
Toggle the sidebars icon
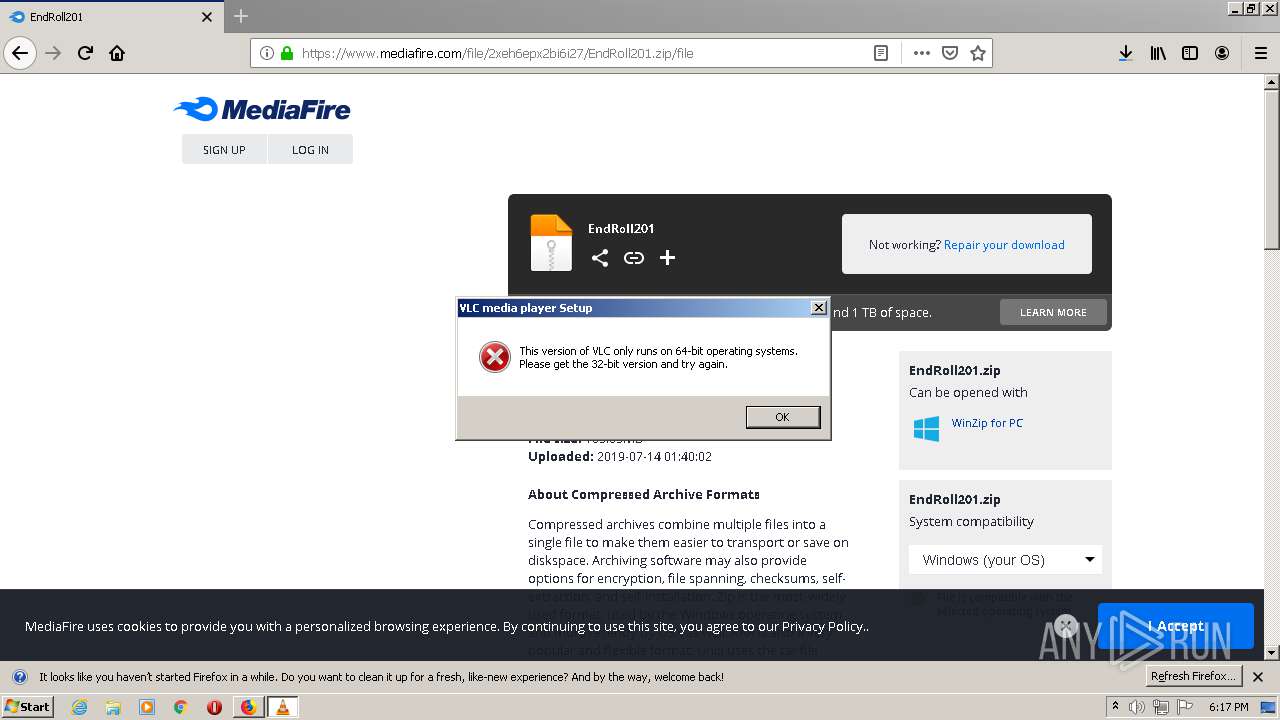click(x=1190, y=53)
